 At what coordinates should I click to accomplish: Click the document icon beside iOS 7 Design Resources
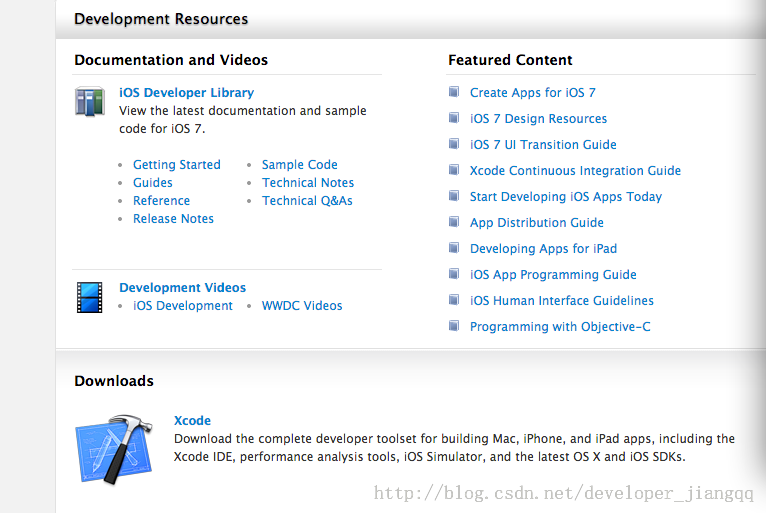click(x=454, y=119)
